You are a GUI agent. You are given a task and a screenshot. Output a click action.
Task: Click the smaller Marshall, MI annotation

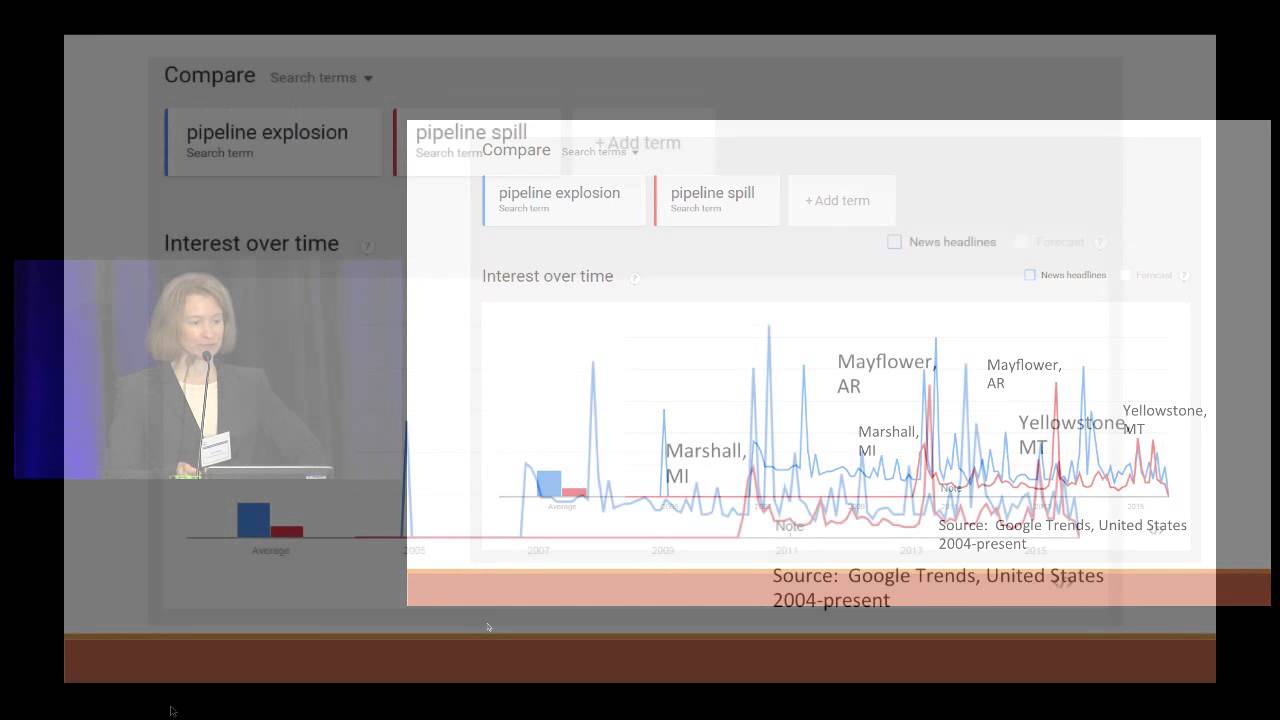pyautogui.click(x=888, y=441)
